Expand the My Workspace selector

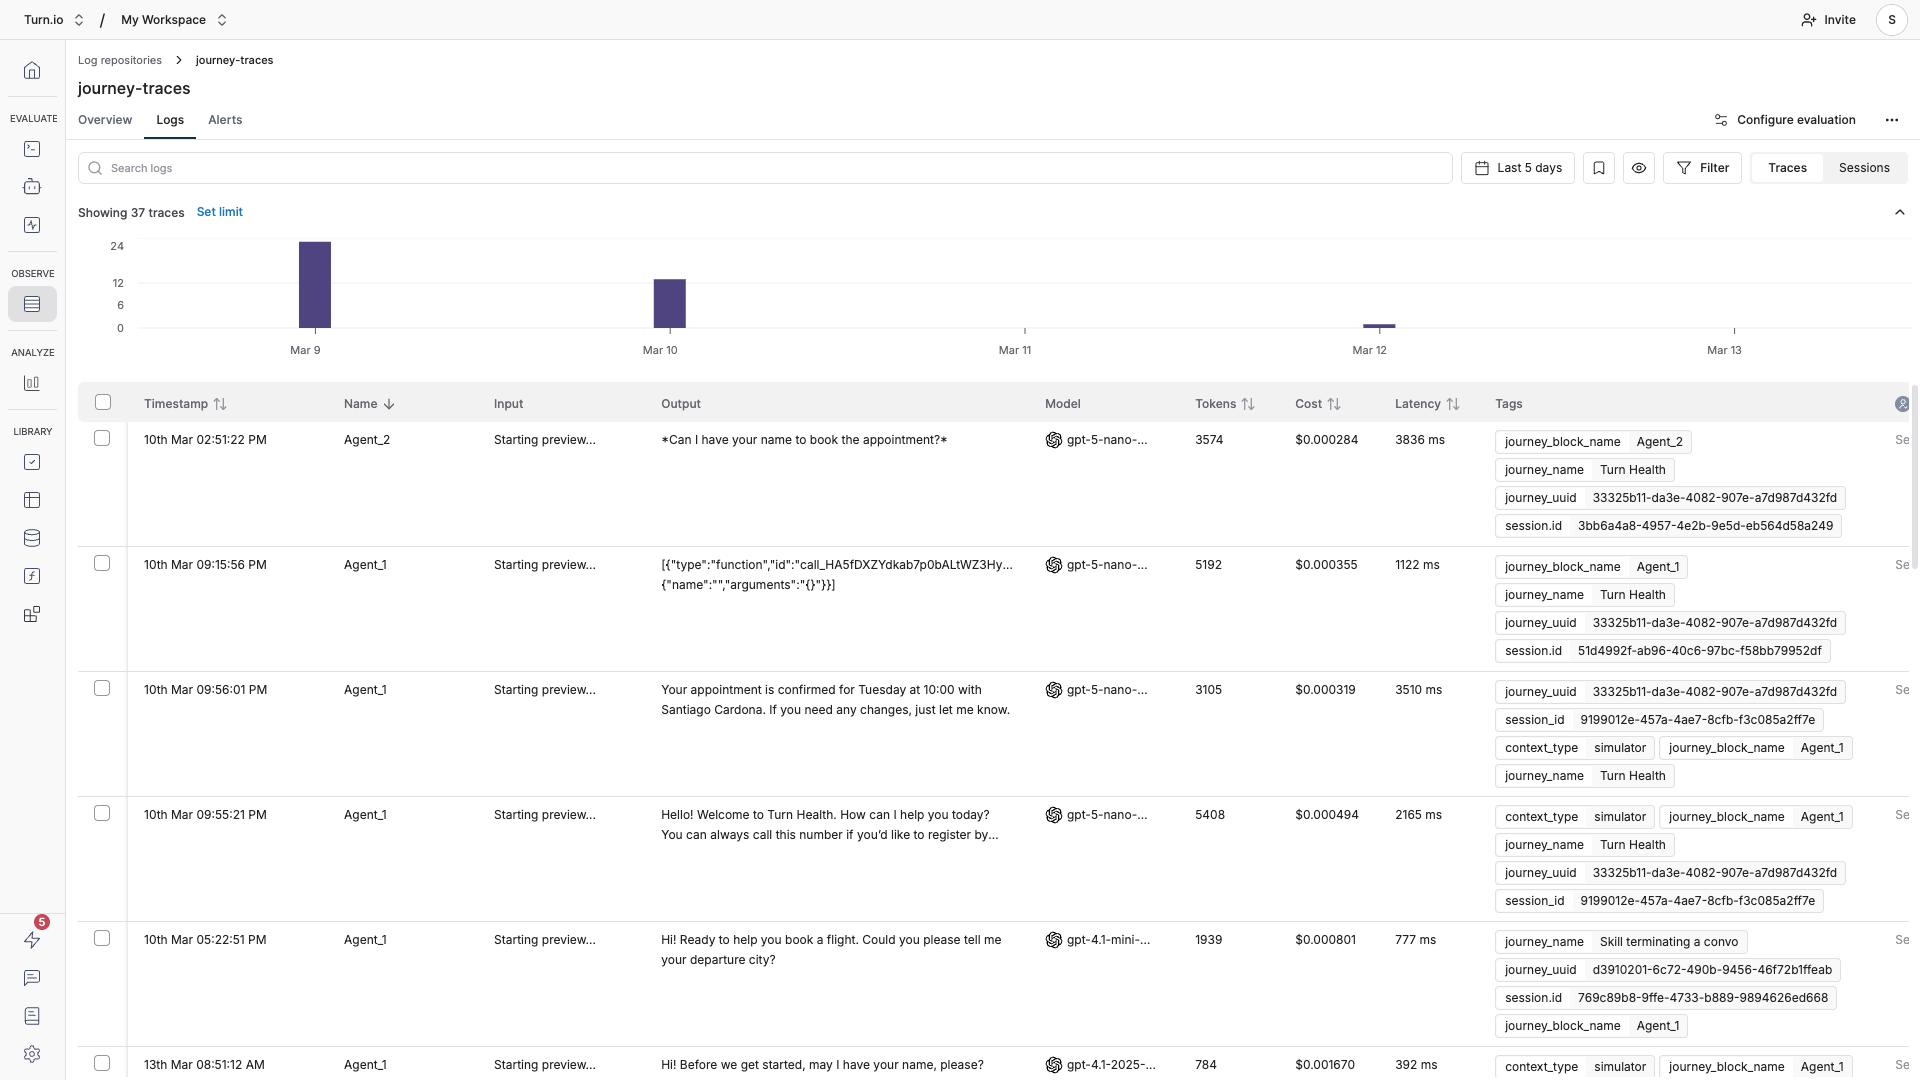174,20
